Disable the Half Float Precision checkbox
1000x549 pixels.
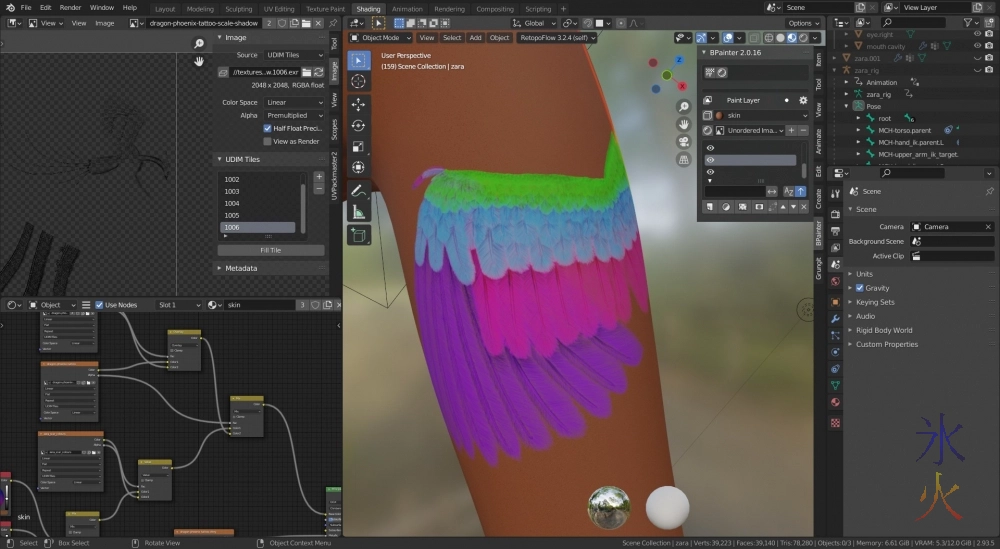[x=267, y=128]
